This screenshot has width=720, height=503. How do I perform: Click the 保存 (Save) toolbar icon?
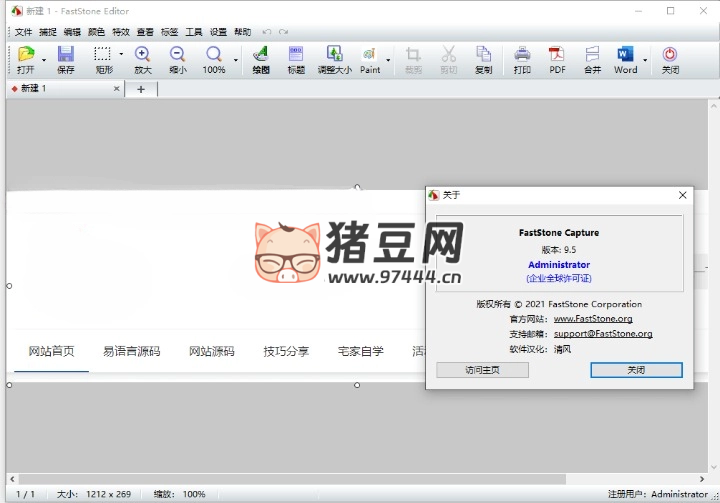coord(66,59)
